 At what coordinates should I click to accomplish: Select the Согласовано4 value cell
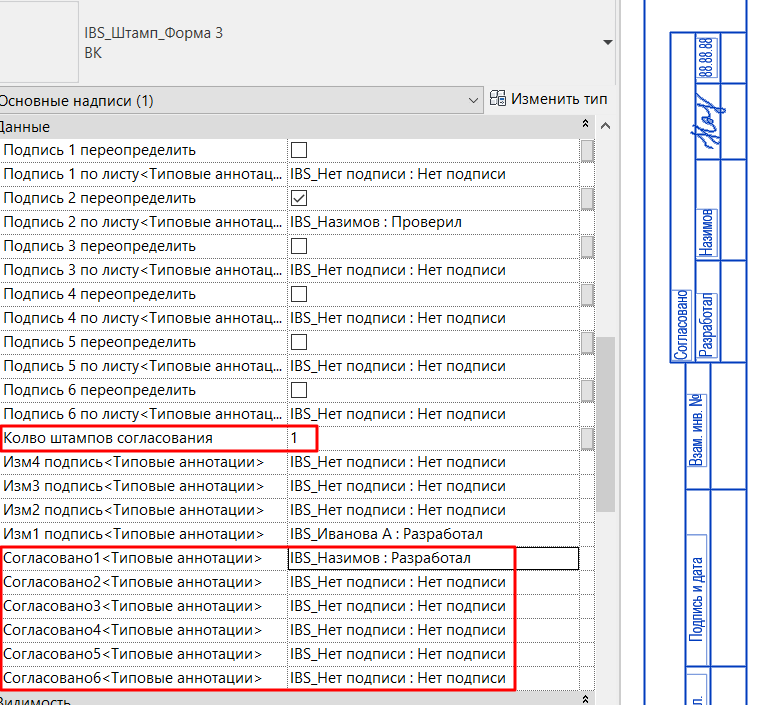point(434,630)
